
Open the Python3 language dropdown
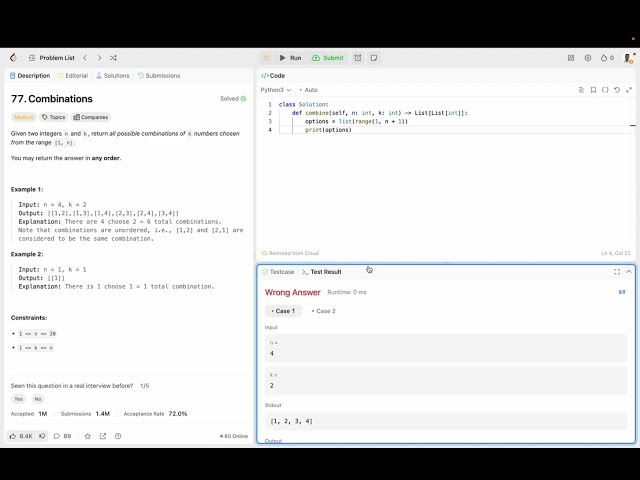[x=276, y=90]
